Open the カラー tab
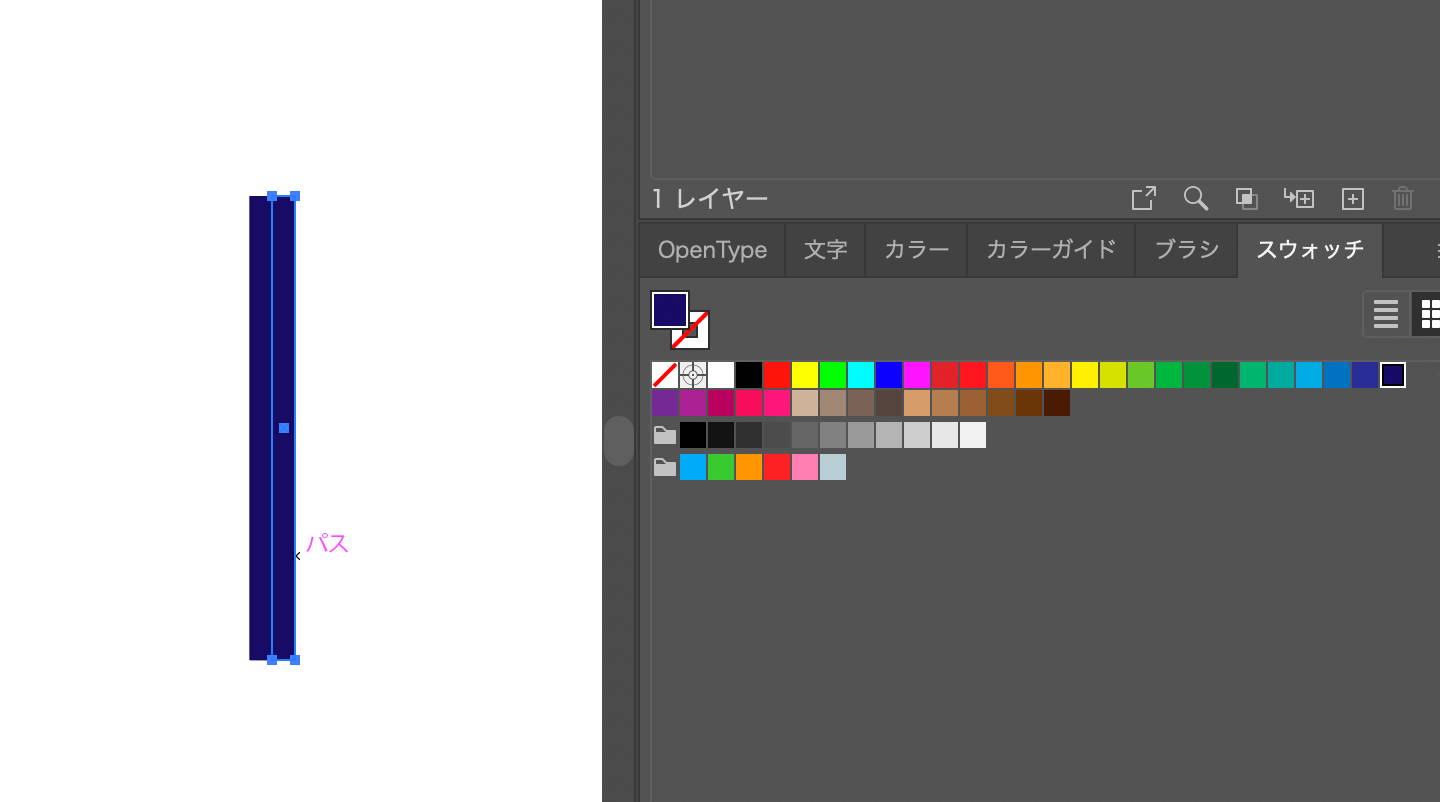Image resolution: width=1440 pixels, height=802 pixels. (916, 250)
